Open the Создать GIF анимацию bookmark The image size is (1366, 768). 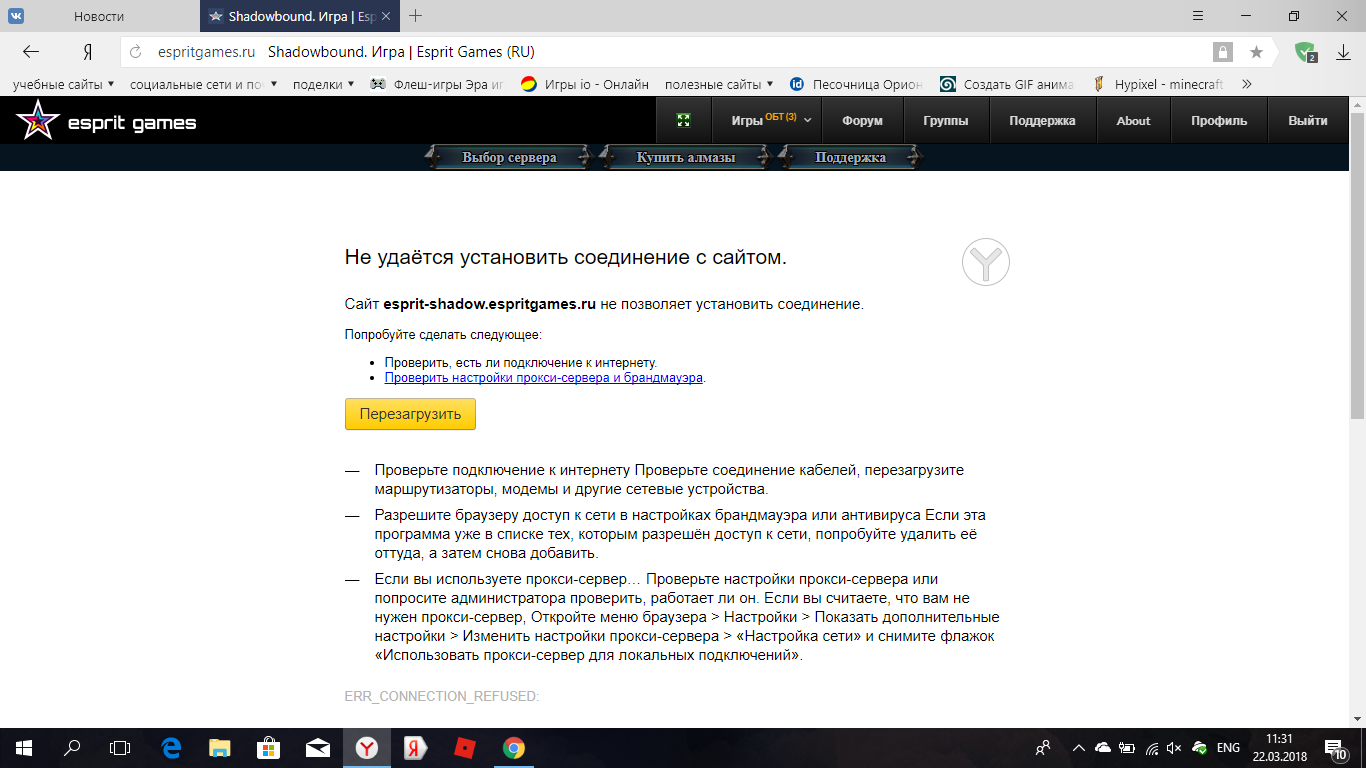tap(1007, 85)
